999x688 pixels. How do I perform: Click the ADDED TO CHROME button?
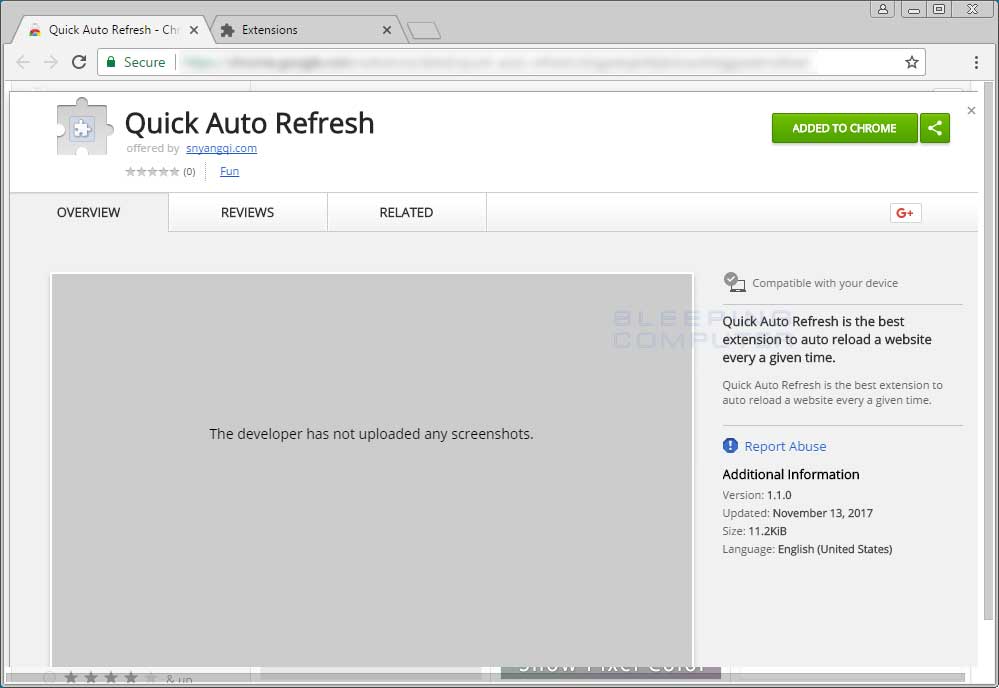(x=844, y=128)
